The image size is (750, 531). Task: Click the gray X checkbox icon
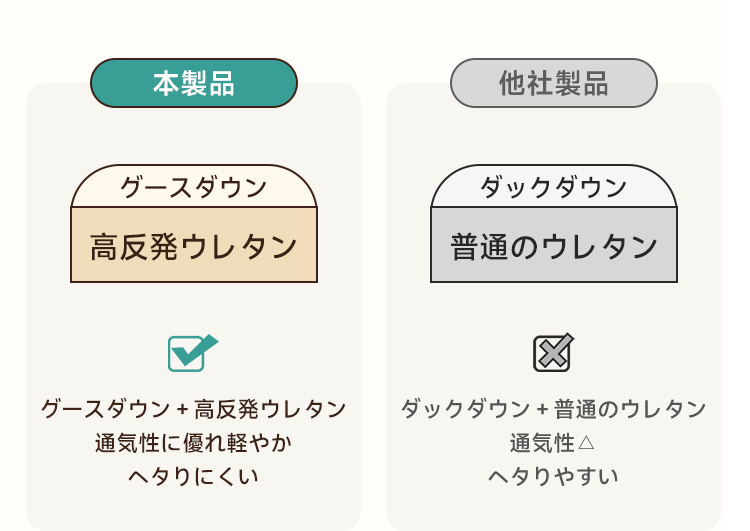[x=553, y=353]
